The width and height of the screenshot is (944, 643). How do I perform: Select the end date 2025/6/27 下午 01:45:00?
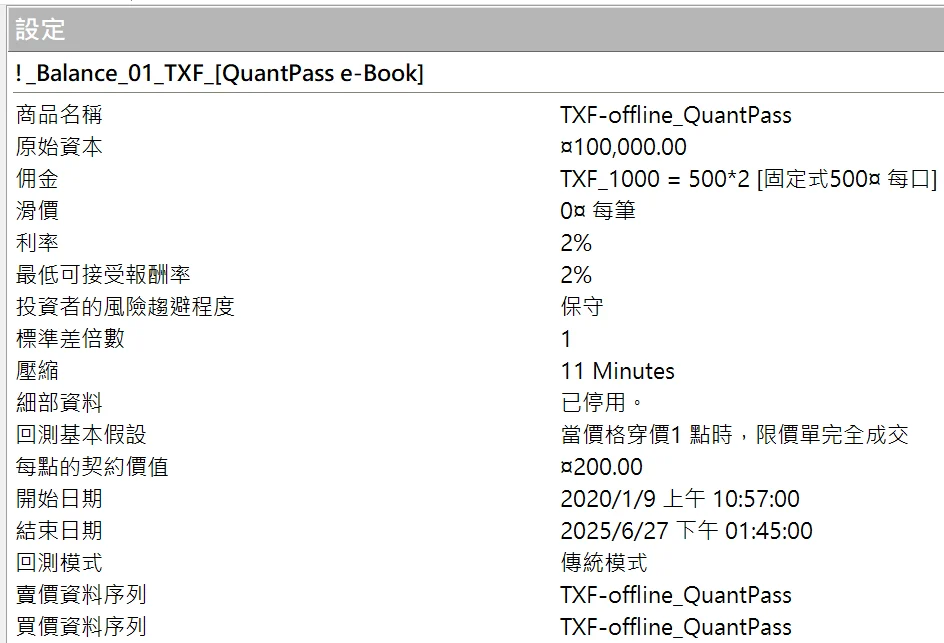[686, 530]
